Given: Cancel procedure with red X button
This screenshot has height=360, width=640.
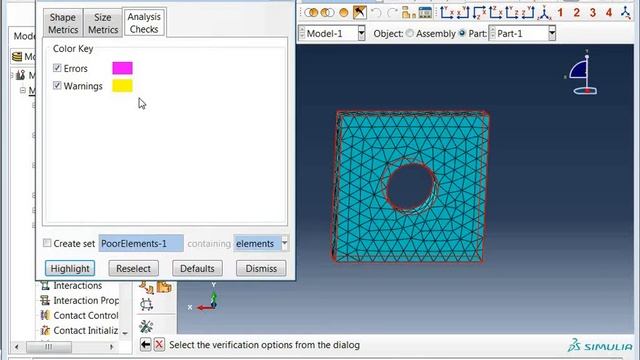Looking at the screenshot, I should click(x=159, y=345).
